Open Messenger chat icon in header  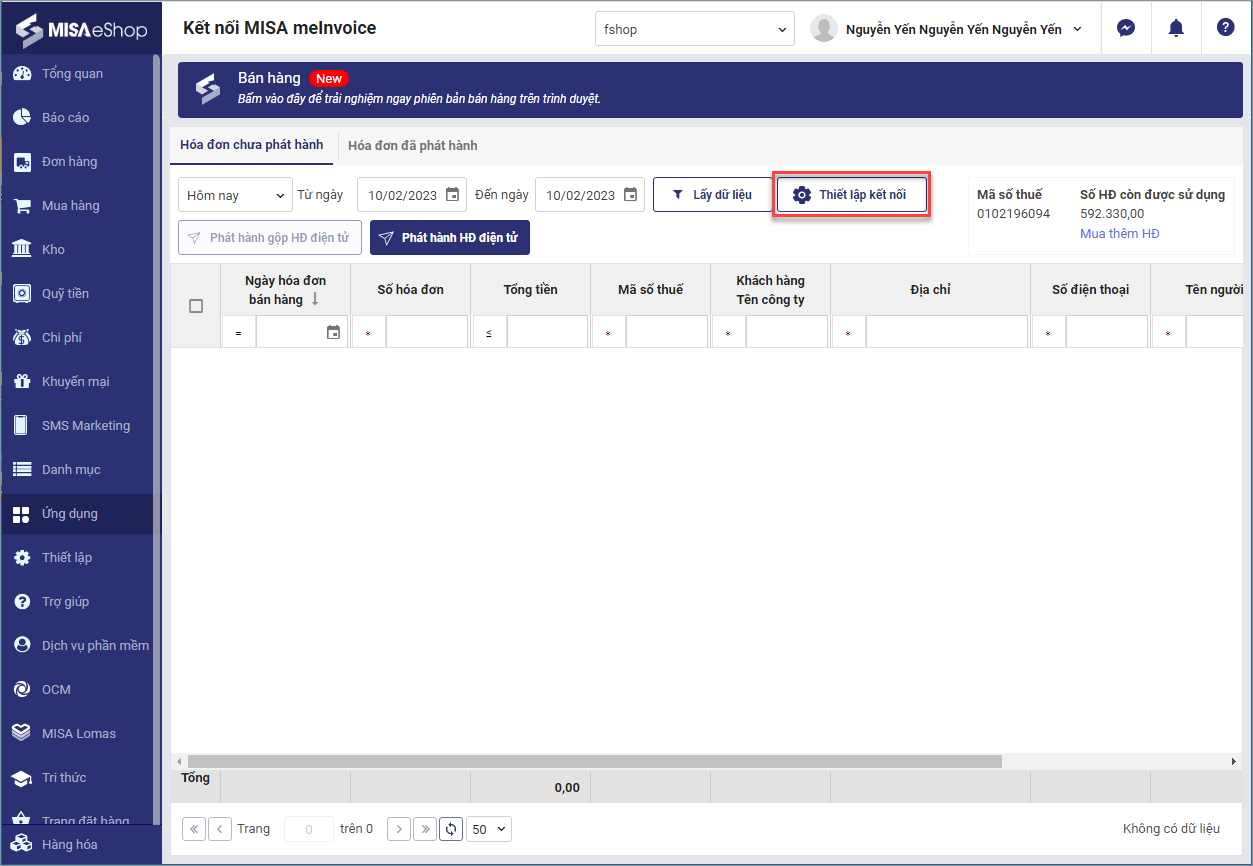(1126, 28)
